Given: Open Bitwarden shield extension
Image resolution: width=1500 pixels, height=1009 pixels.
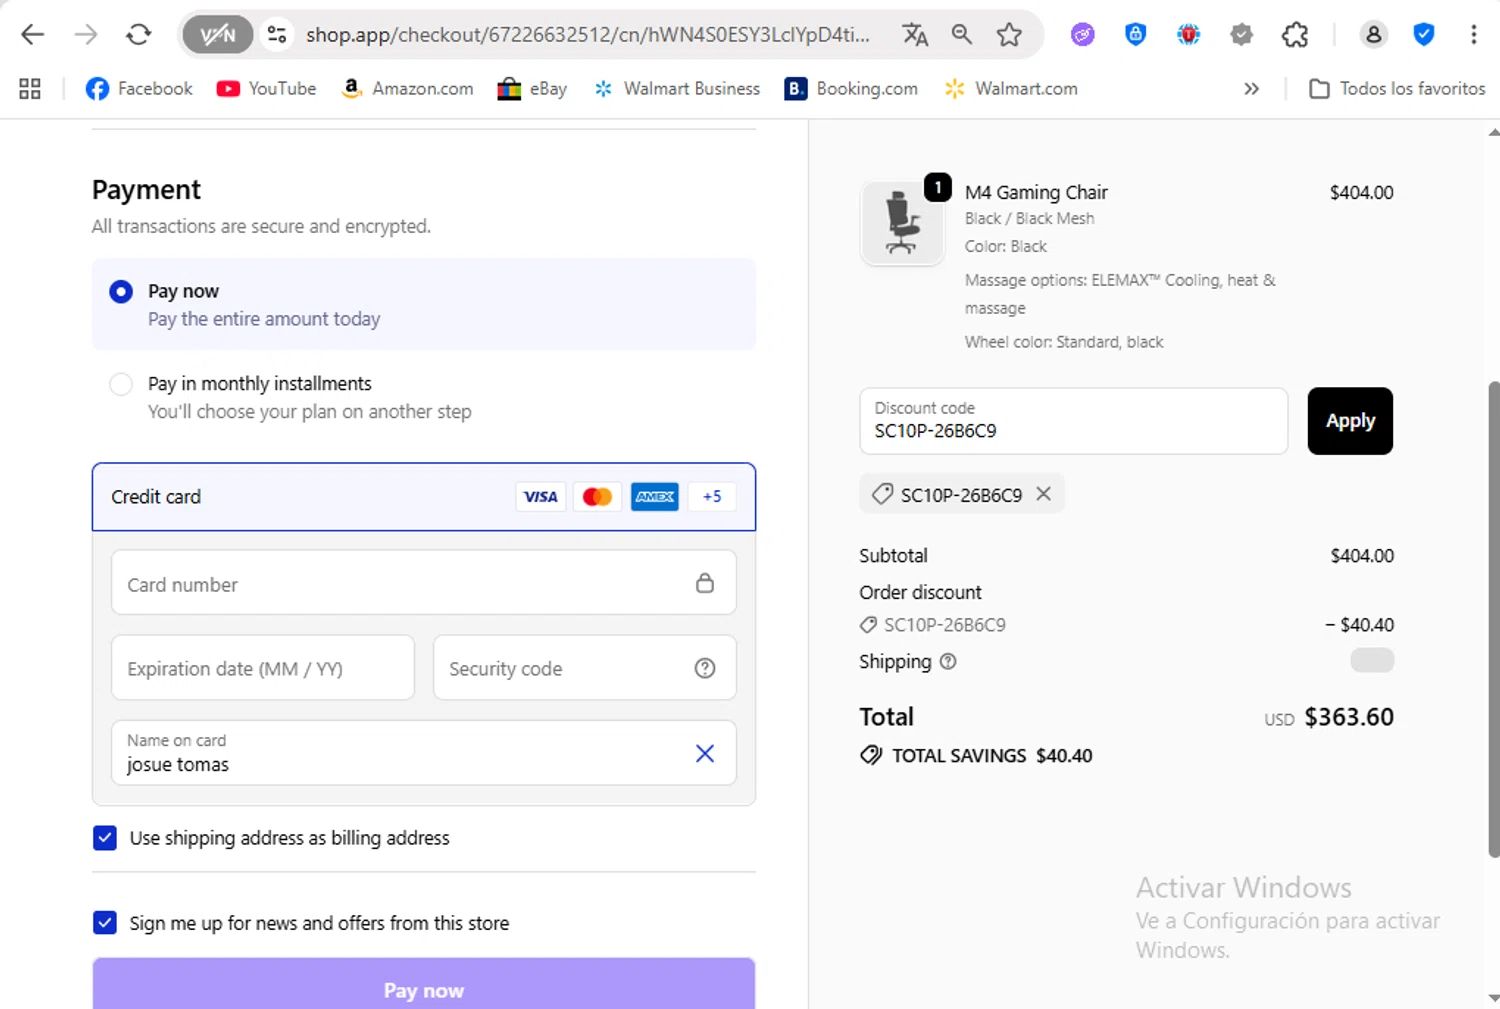Looking at the screenshot, I should 1135,35.
